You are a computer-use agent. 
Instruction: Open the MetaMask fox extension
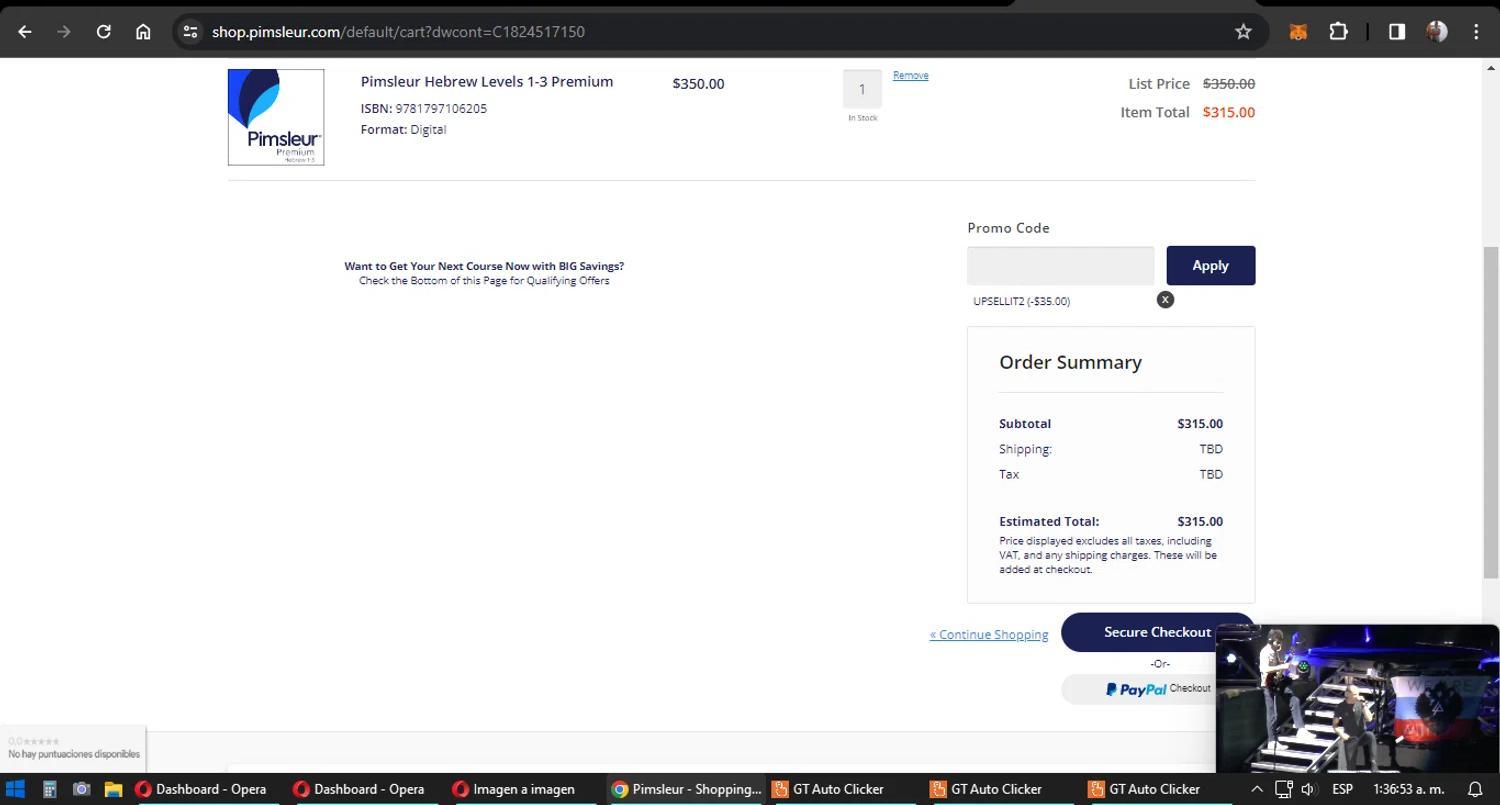click(x=1298, y=32)
